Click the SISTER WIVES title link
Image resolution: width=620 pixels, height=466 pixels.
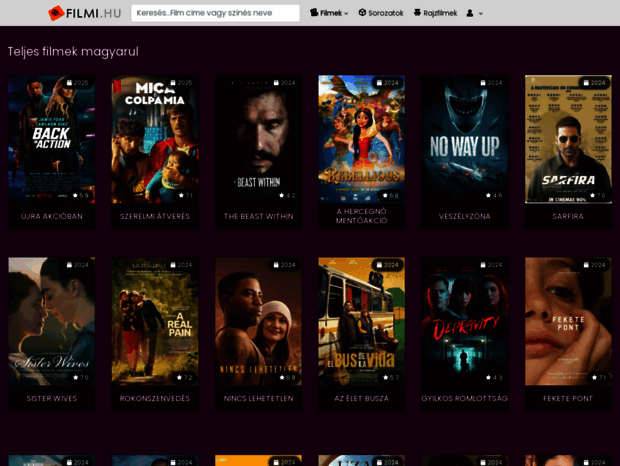point(52,398)
